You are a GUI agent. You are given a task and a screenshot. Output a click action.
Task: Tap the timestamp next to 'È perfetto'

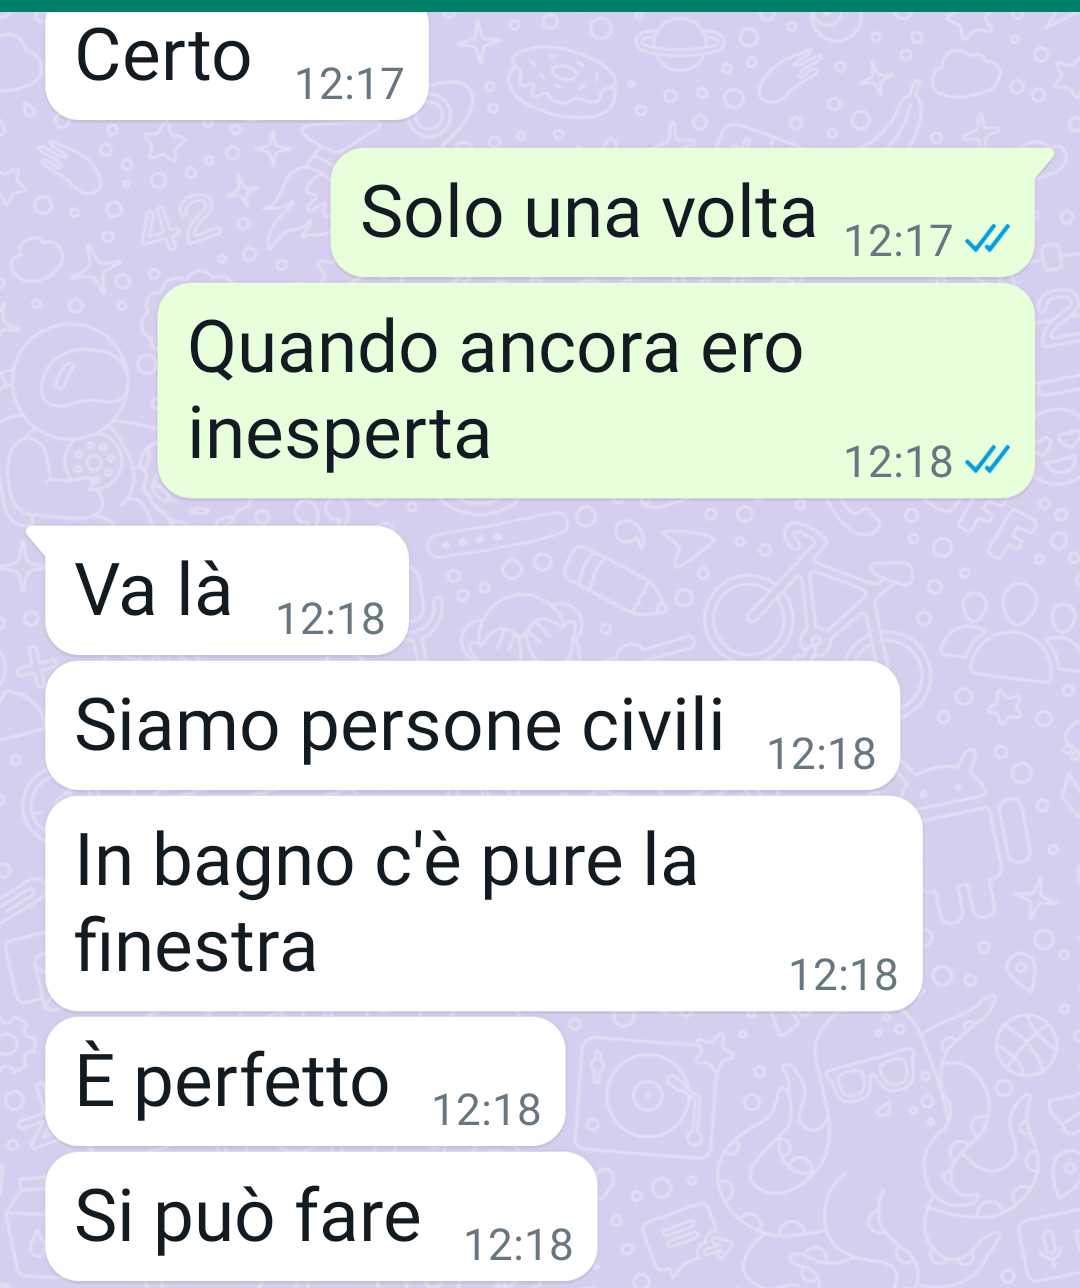pos(487,1110)
